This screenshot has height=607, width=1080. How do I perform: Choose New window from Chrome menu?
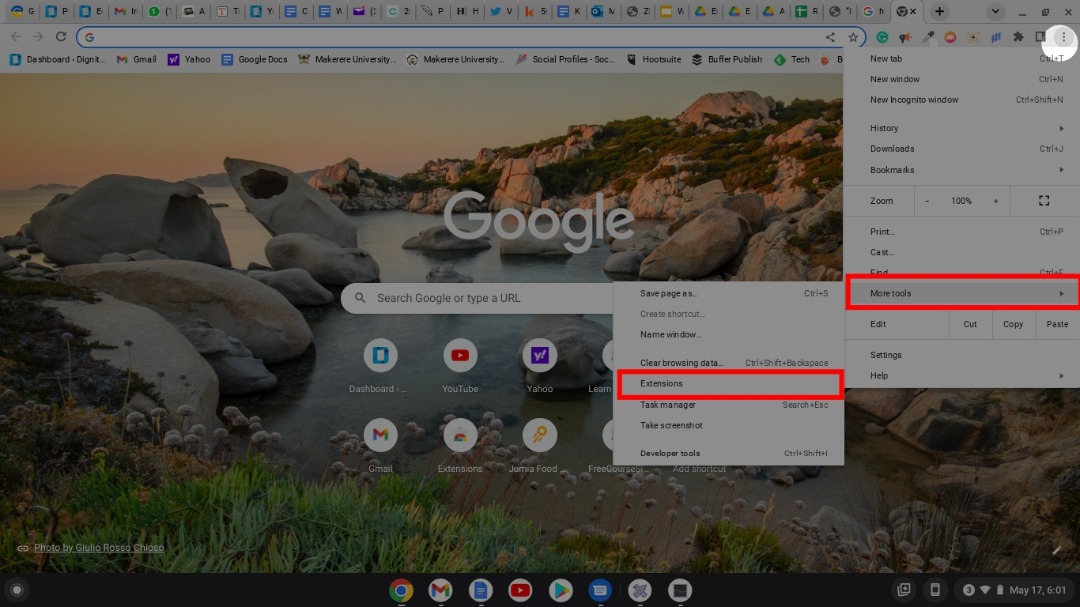962,79
